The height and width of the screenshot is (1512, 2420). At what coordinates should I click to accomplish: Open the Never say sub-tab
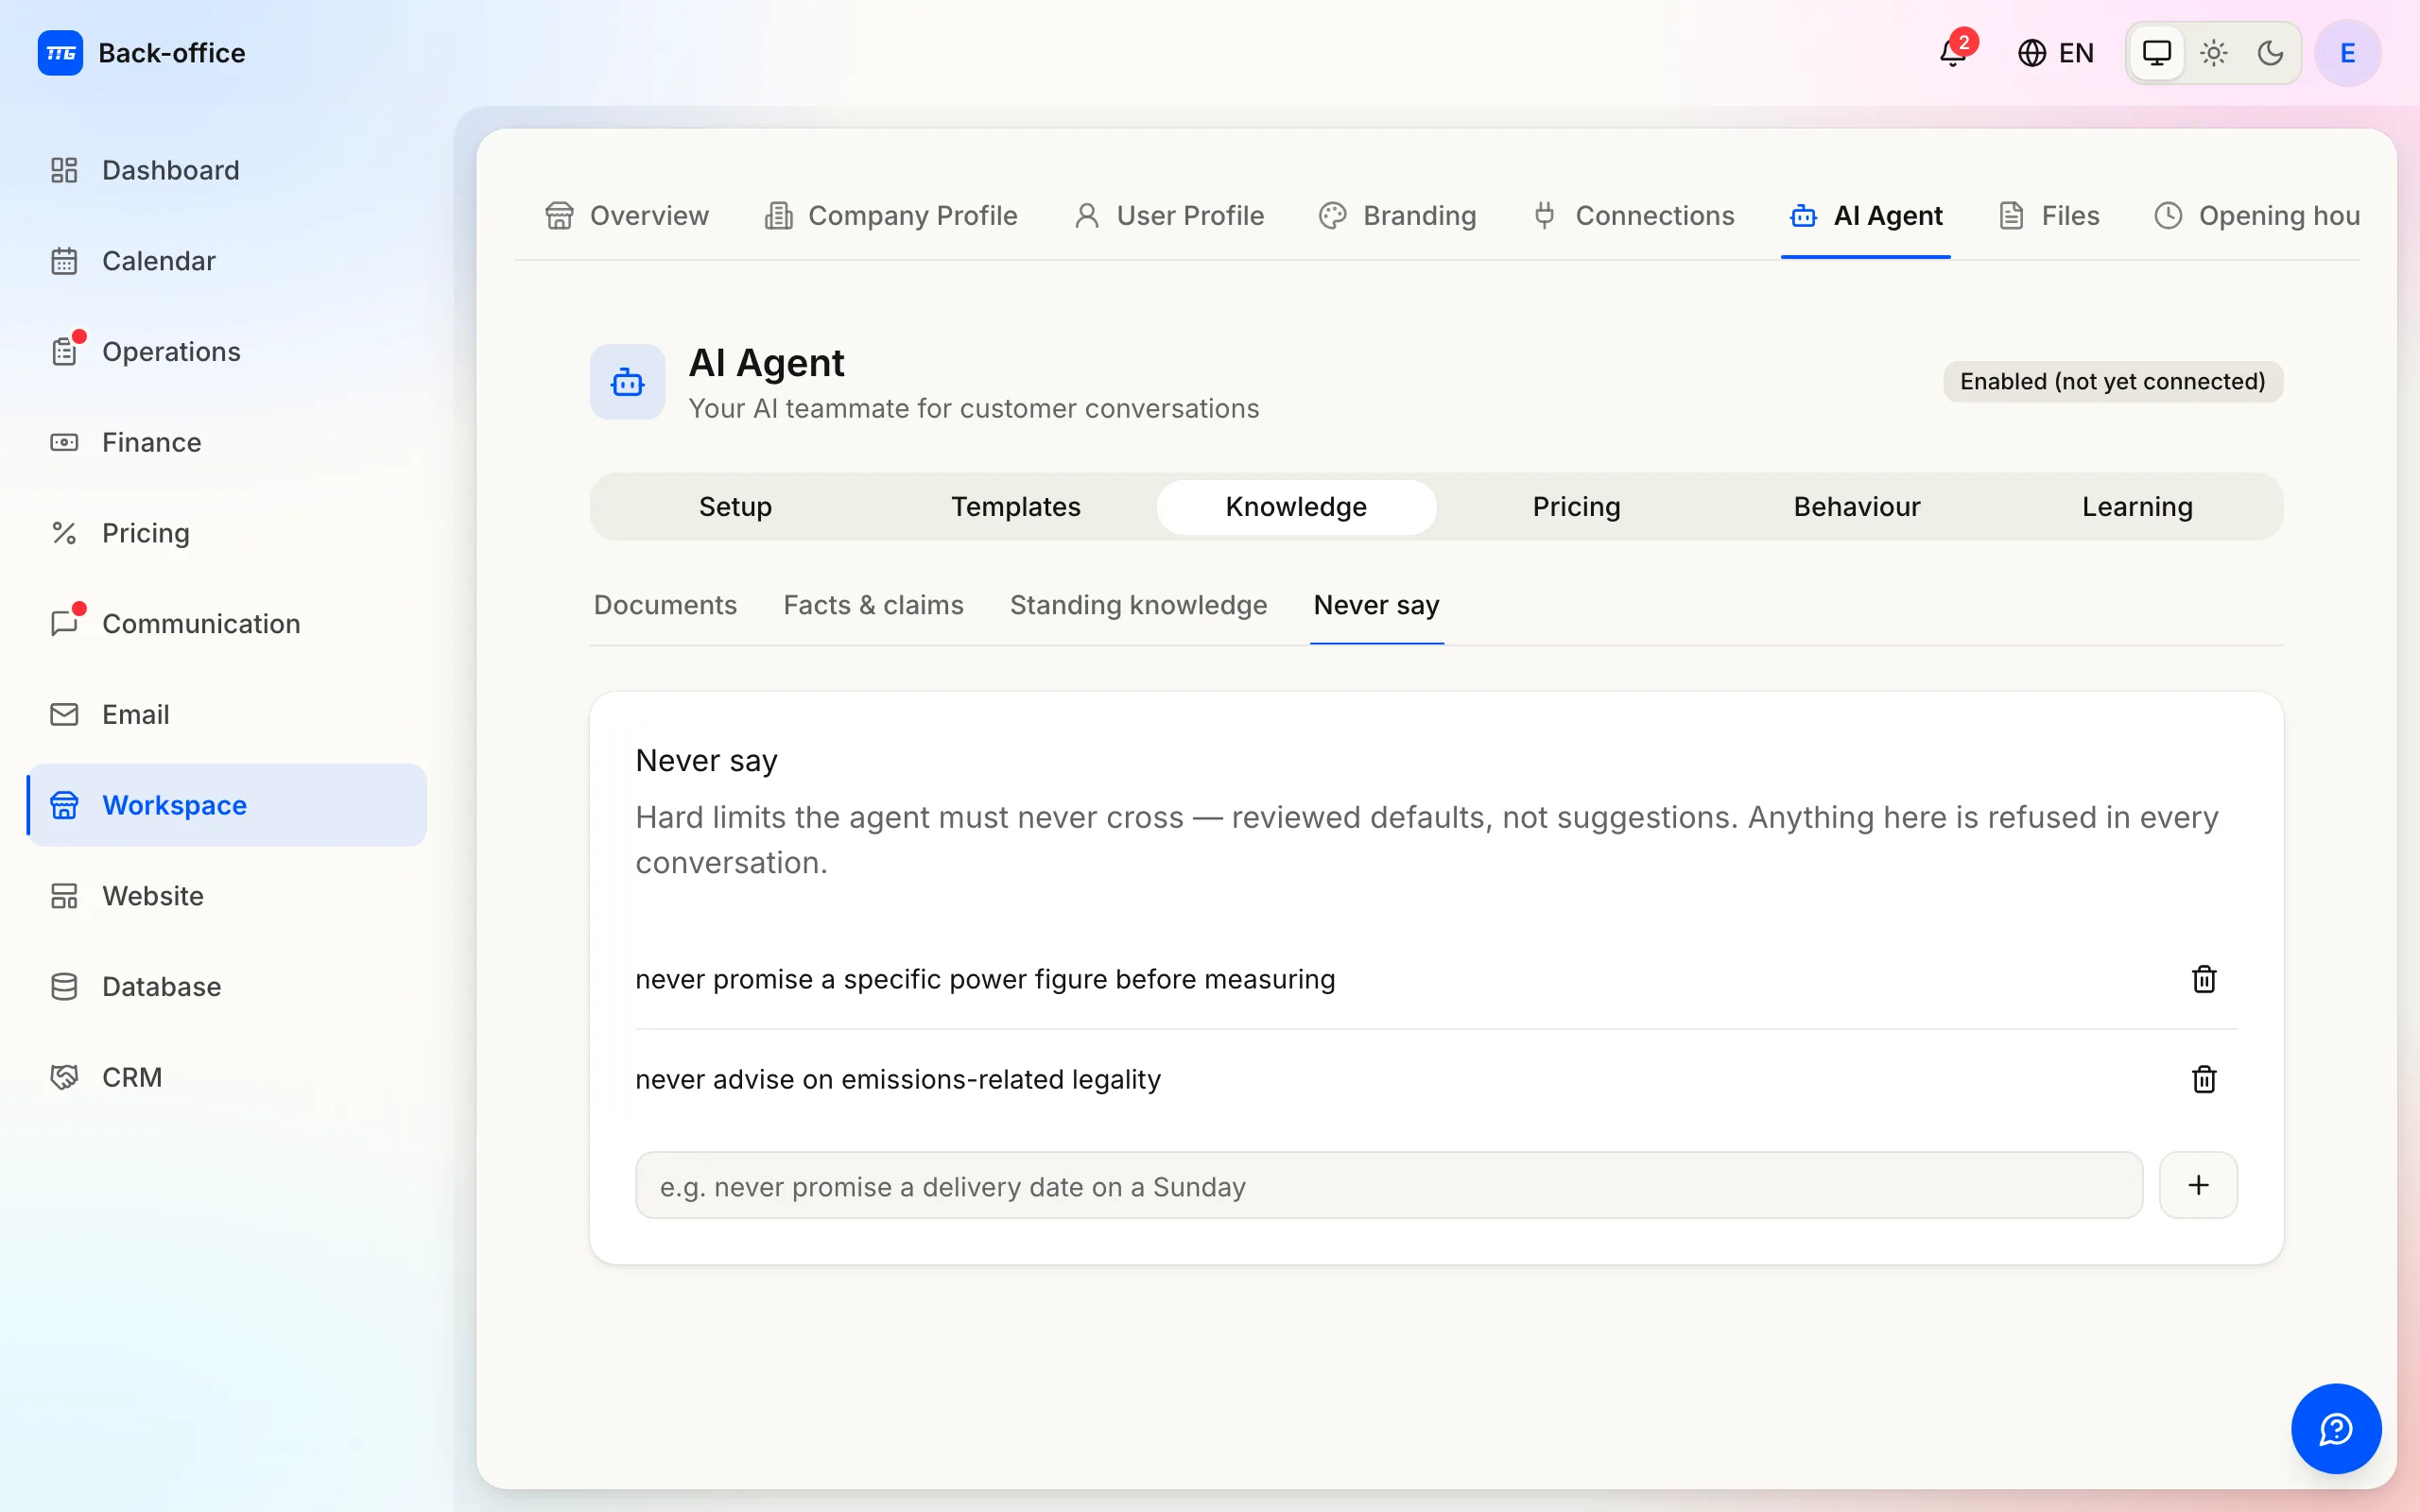tap(1377, 606)
